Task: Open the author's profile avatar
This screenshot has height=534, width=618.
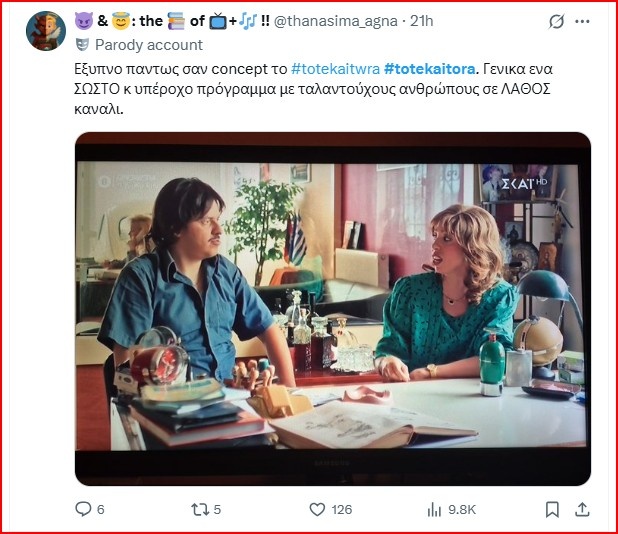Action: (46, 31)
